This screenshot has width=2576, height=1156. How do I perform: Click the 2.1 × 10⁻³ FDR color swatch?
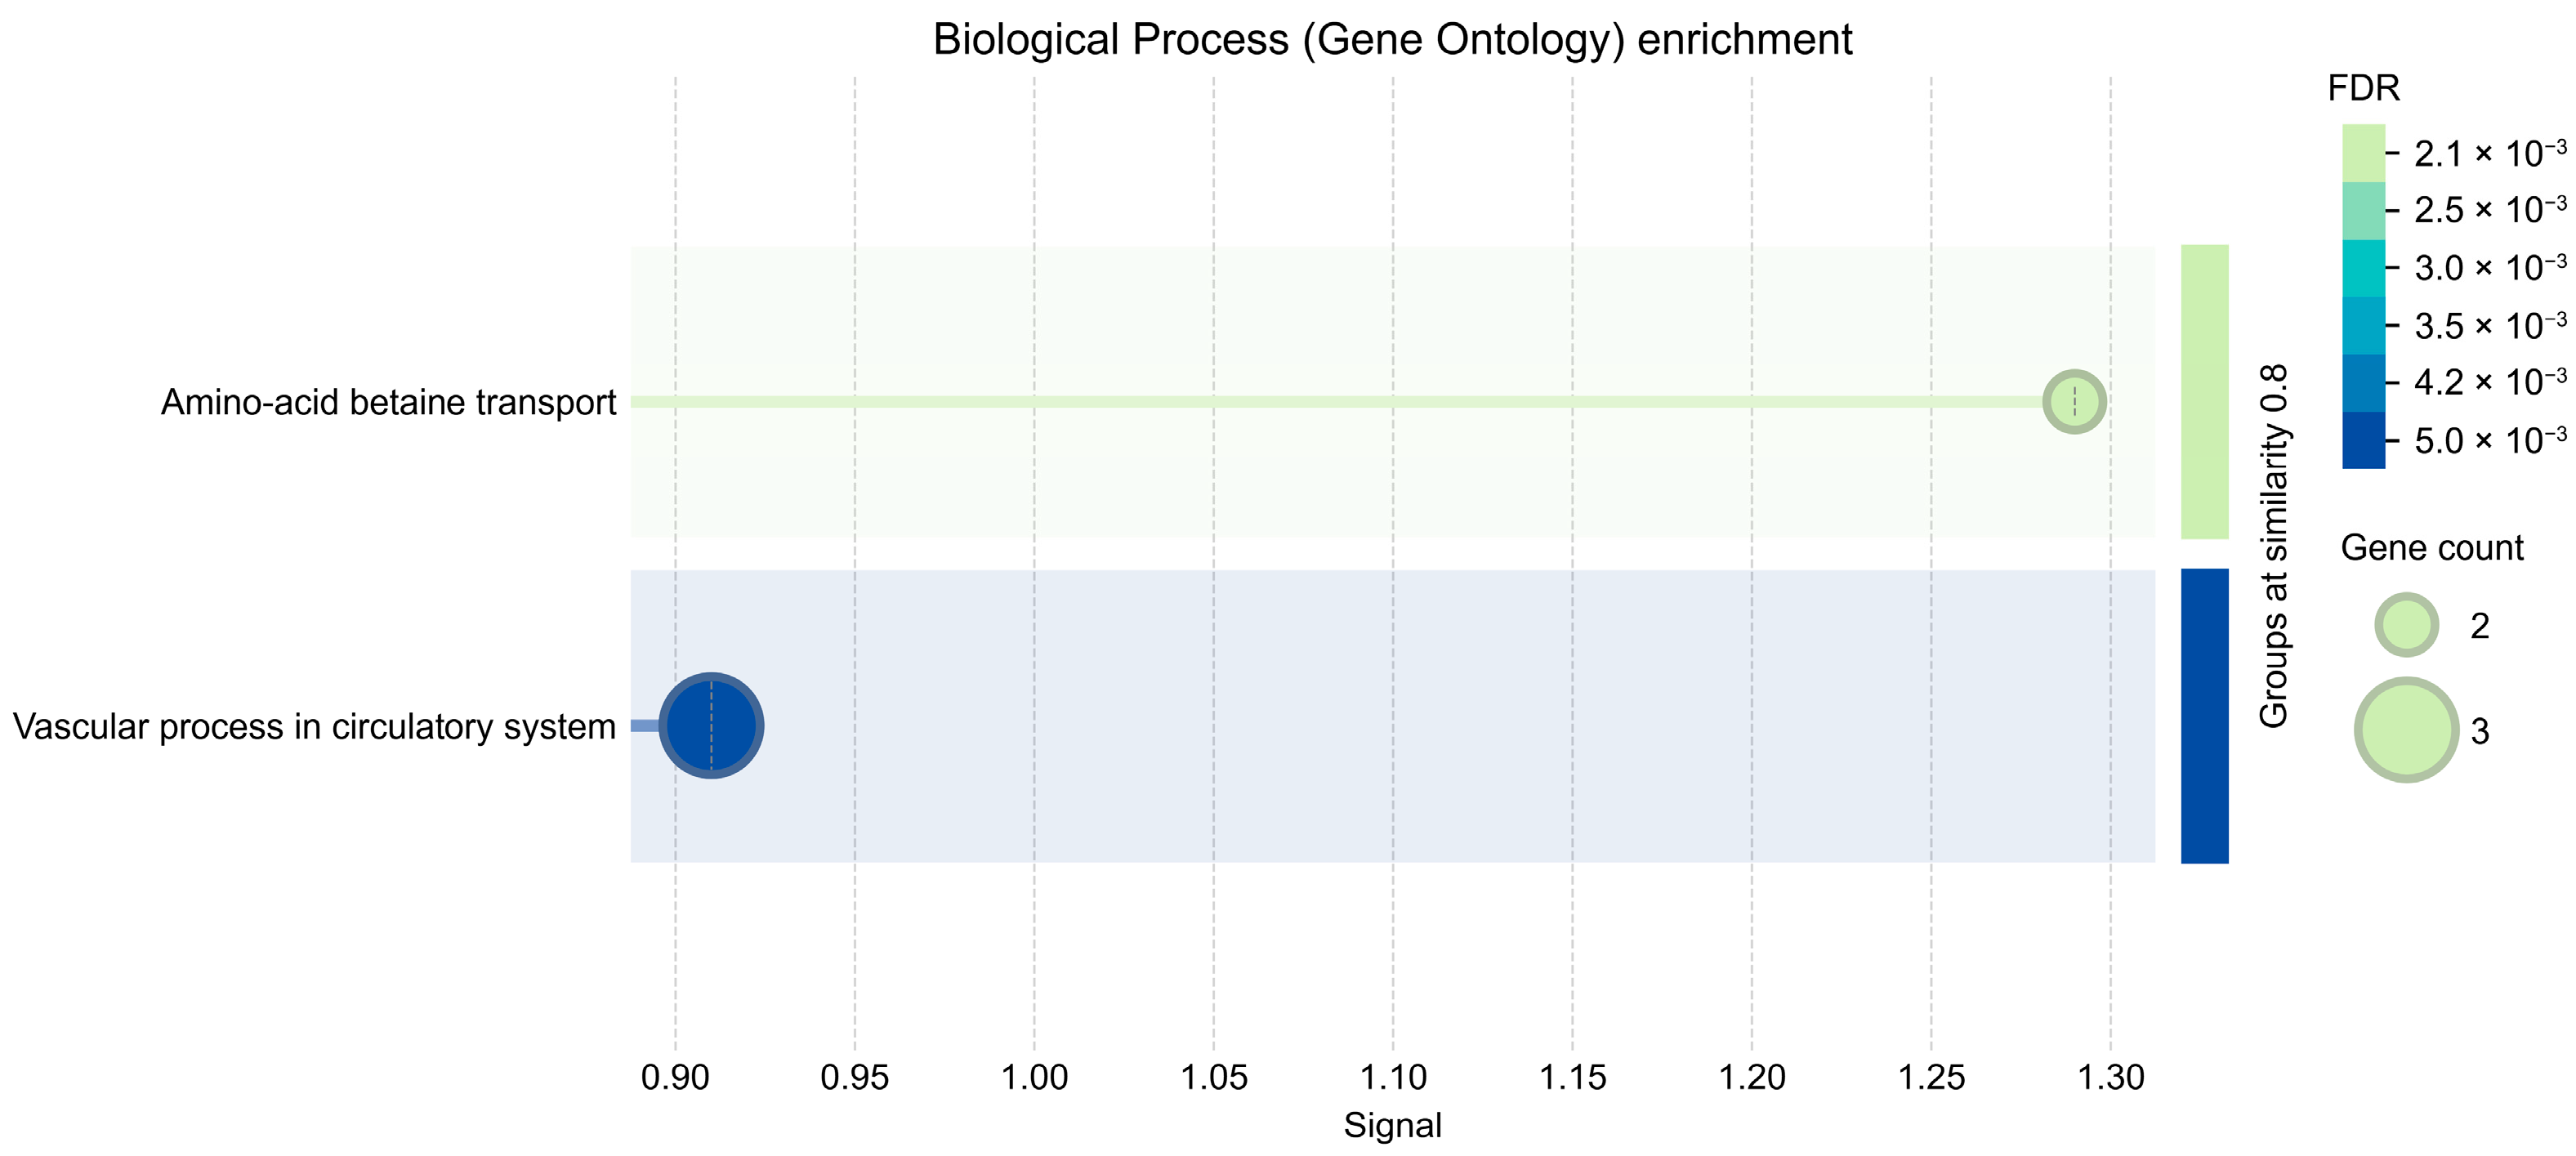[2363, 153]
